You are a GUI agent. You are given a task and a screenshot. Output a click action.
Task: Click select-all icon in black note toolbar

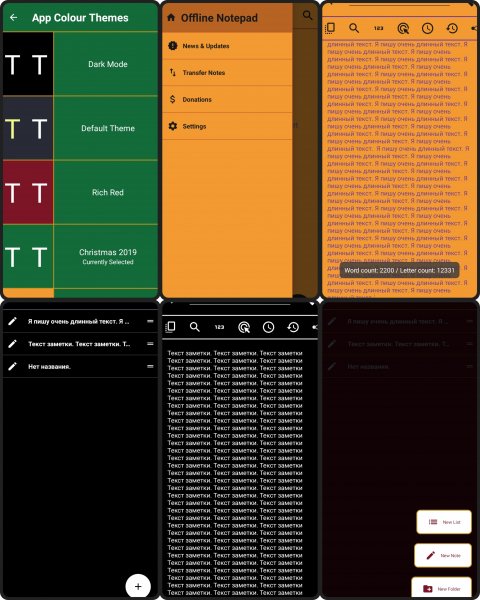170,327
